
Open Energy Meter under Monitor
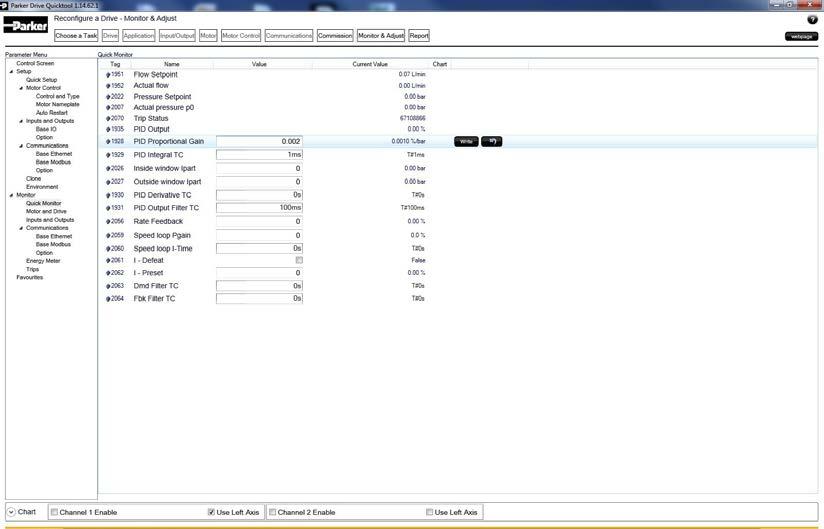pos(43,261)
